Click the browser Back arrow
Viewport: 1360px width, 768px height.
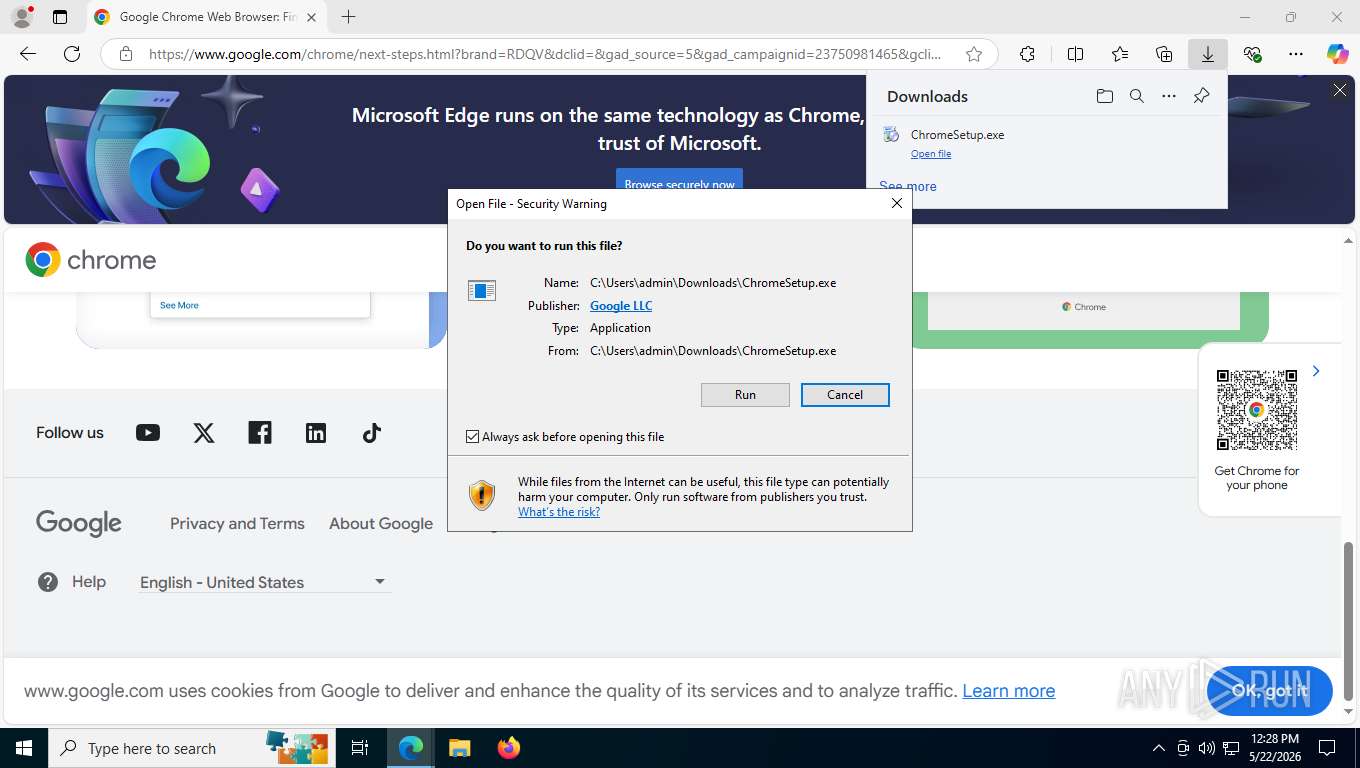28,54
